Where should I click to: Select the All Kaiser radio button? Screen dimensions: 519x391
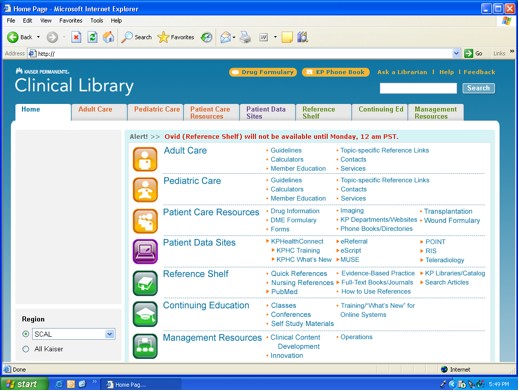(25, 349)
